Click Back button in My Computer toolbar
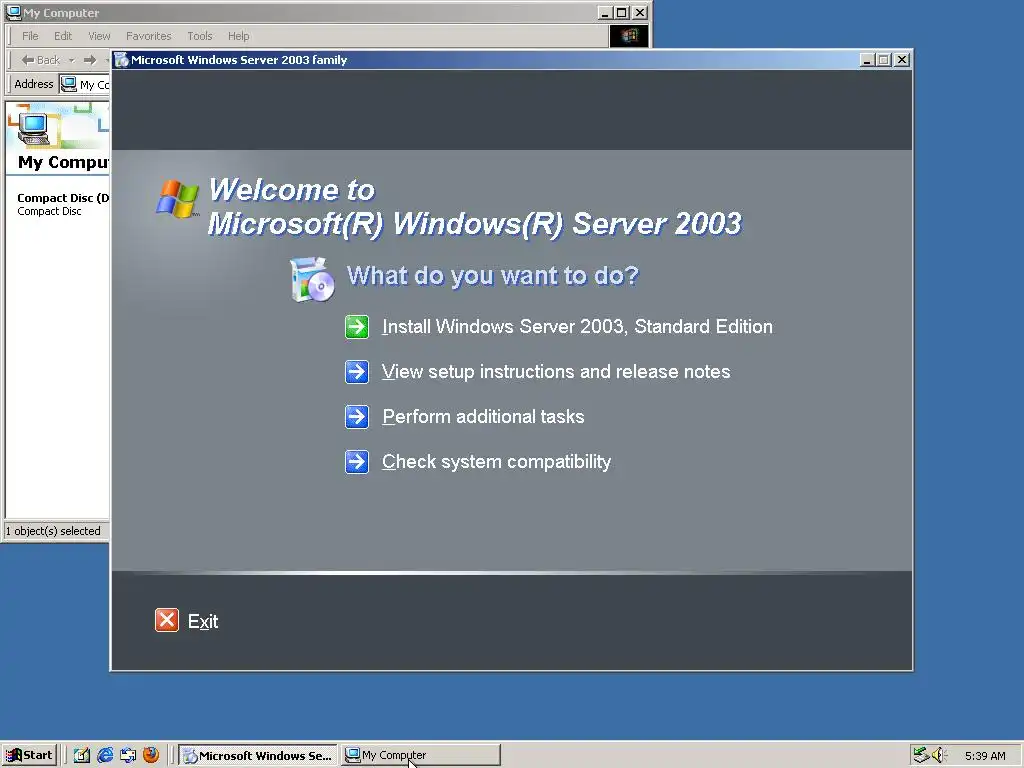The image size is (1024, 768). (x=40, y=60)
